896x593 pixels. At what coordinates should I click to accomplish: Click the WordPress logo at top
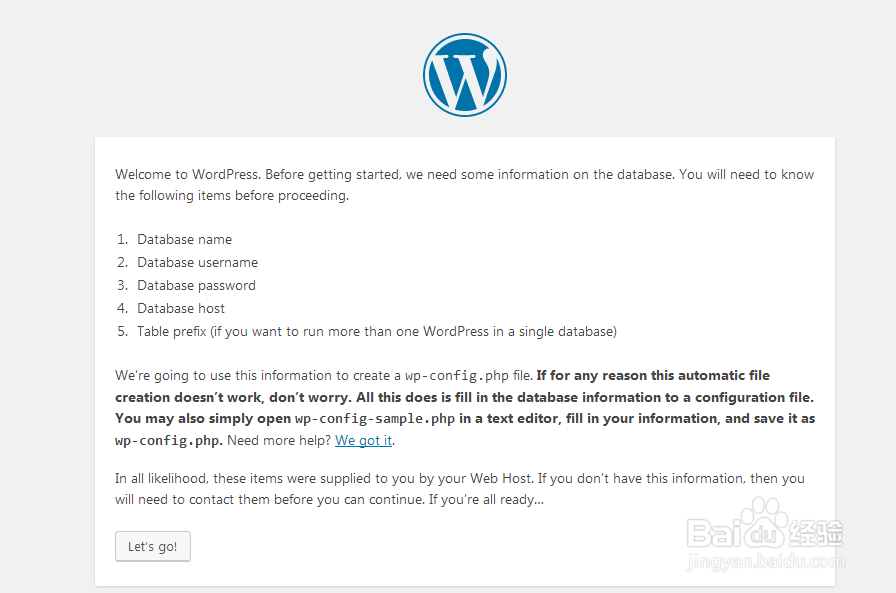(x=464, y=75)
